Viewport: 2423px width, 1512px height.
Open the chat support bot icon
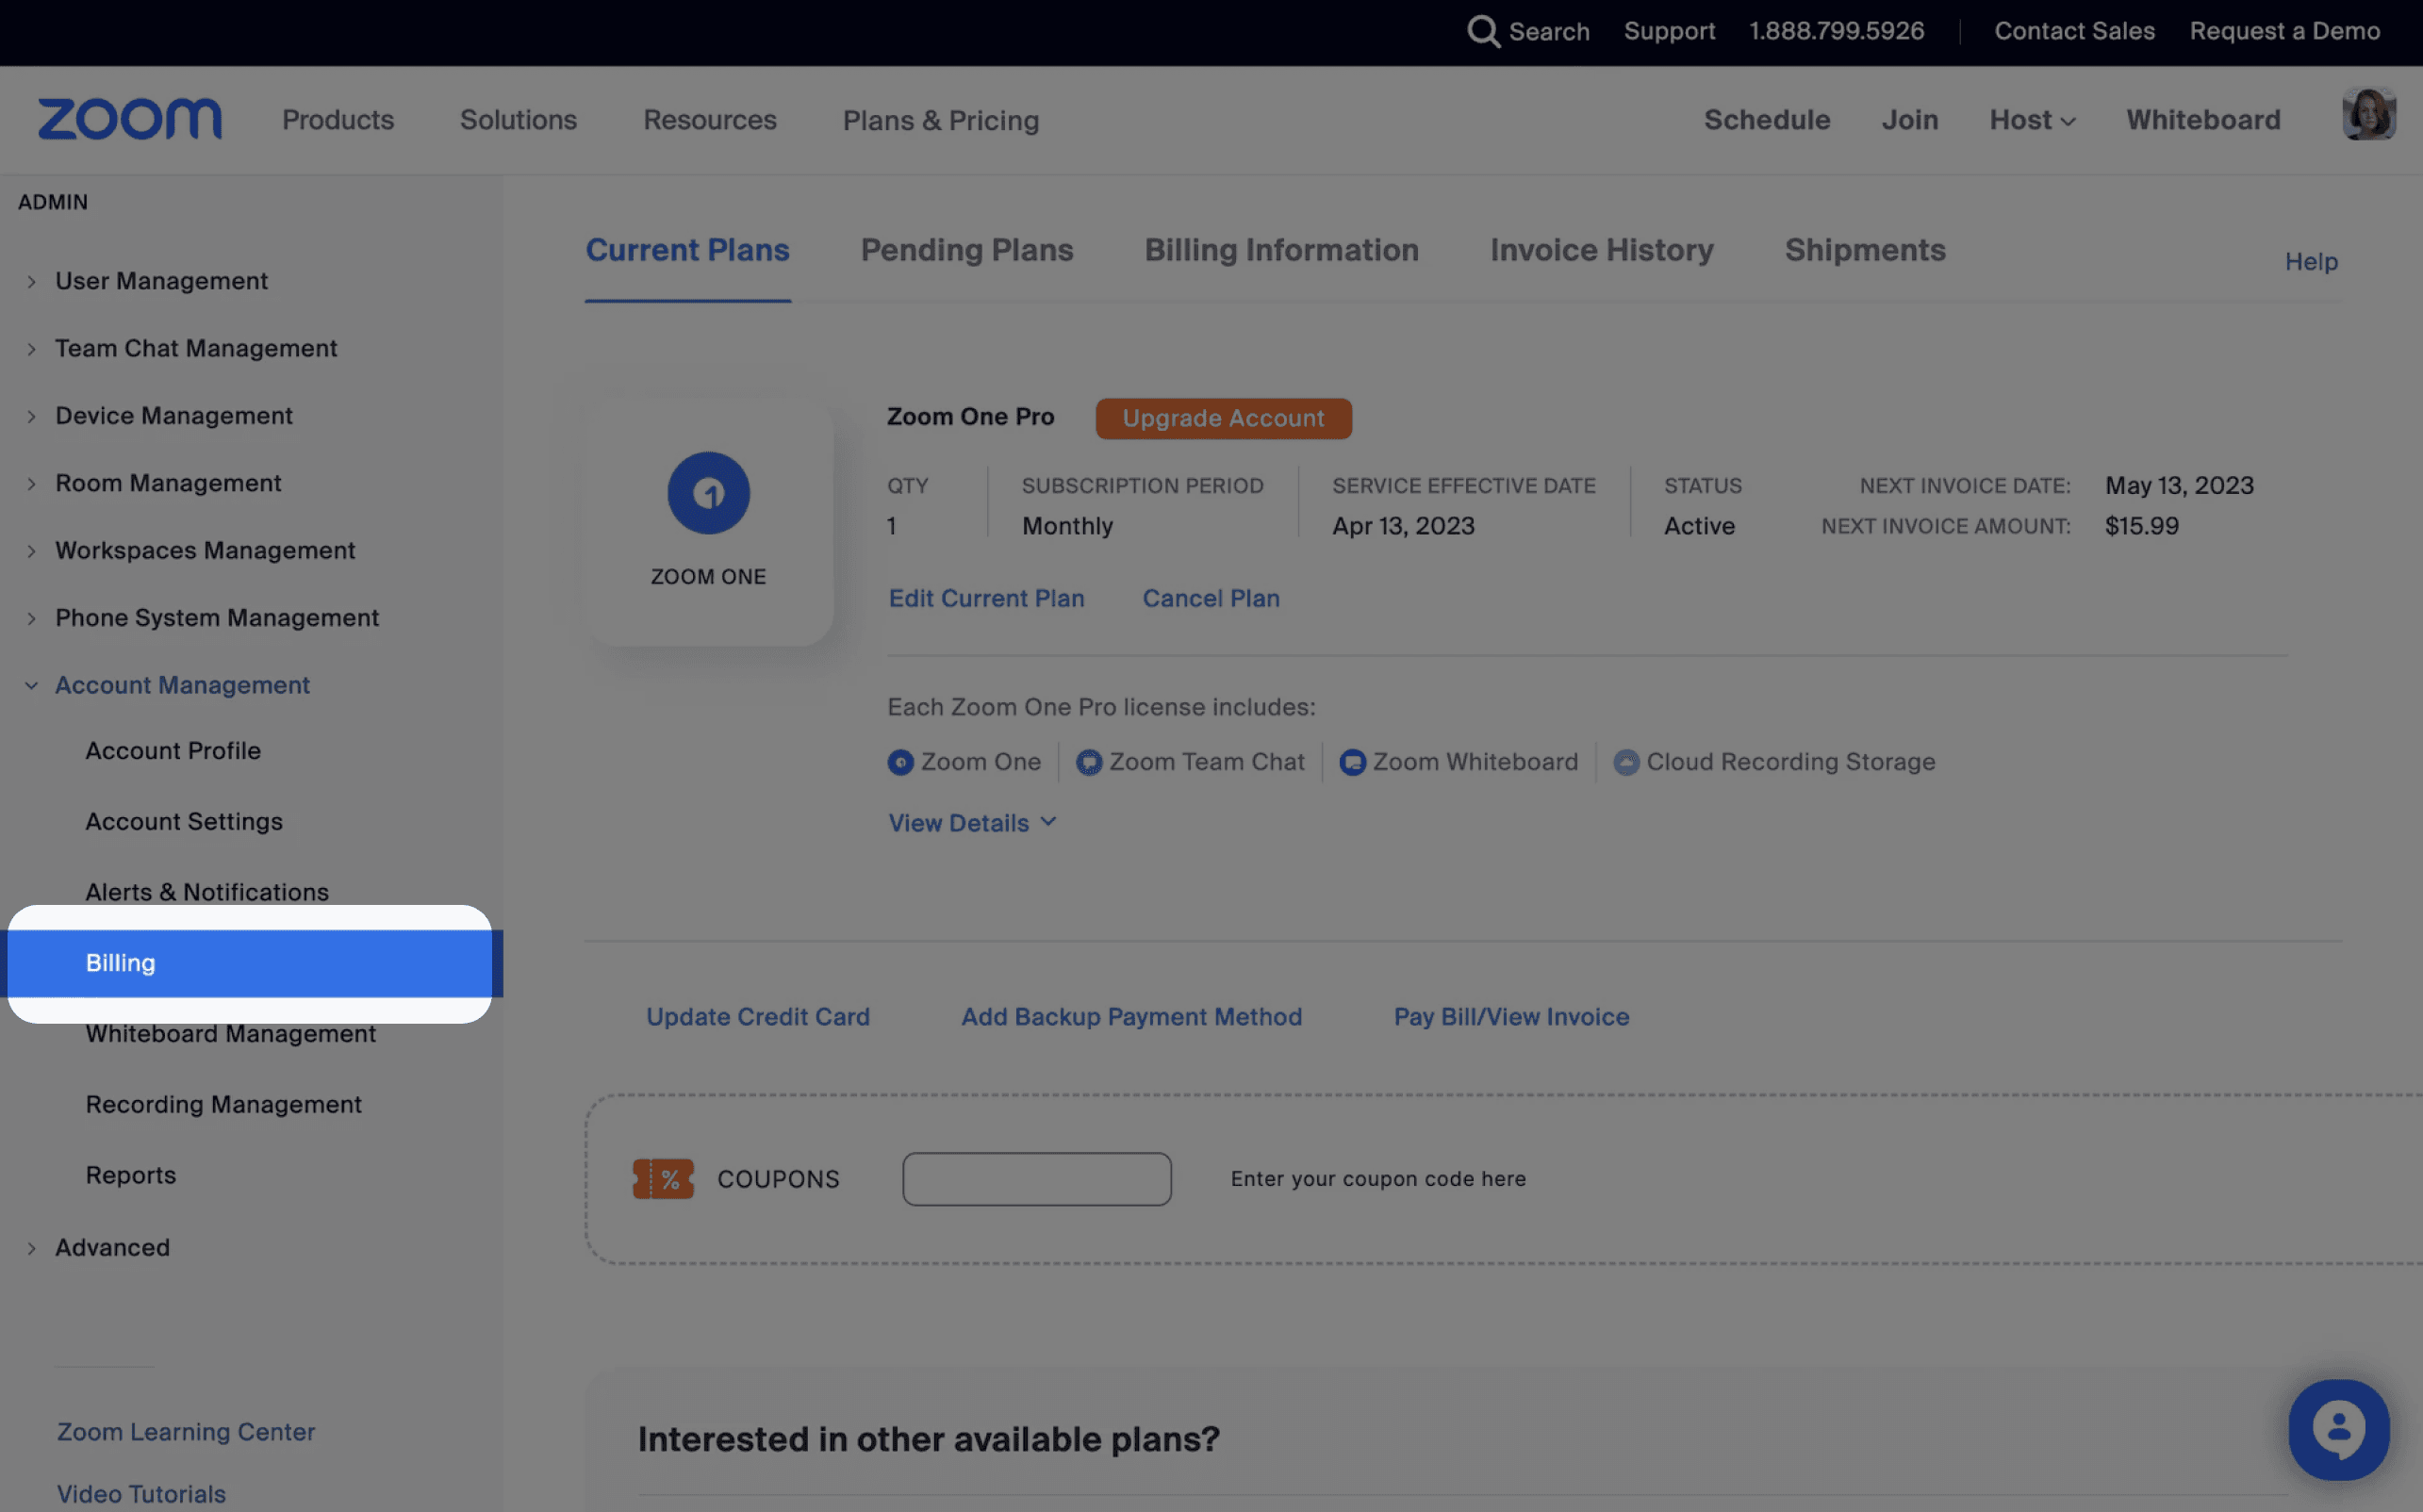(x=2338, y=1429)
